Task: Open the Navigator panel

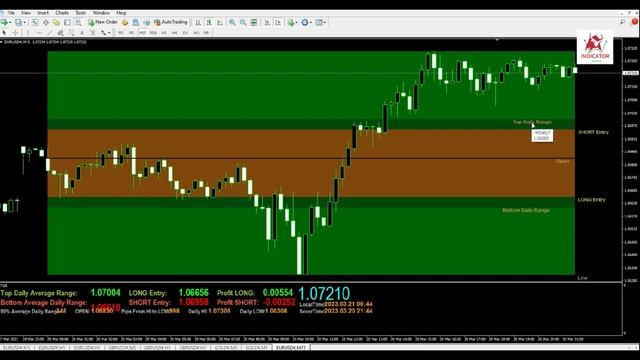Action: (56, 22)
